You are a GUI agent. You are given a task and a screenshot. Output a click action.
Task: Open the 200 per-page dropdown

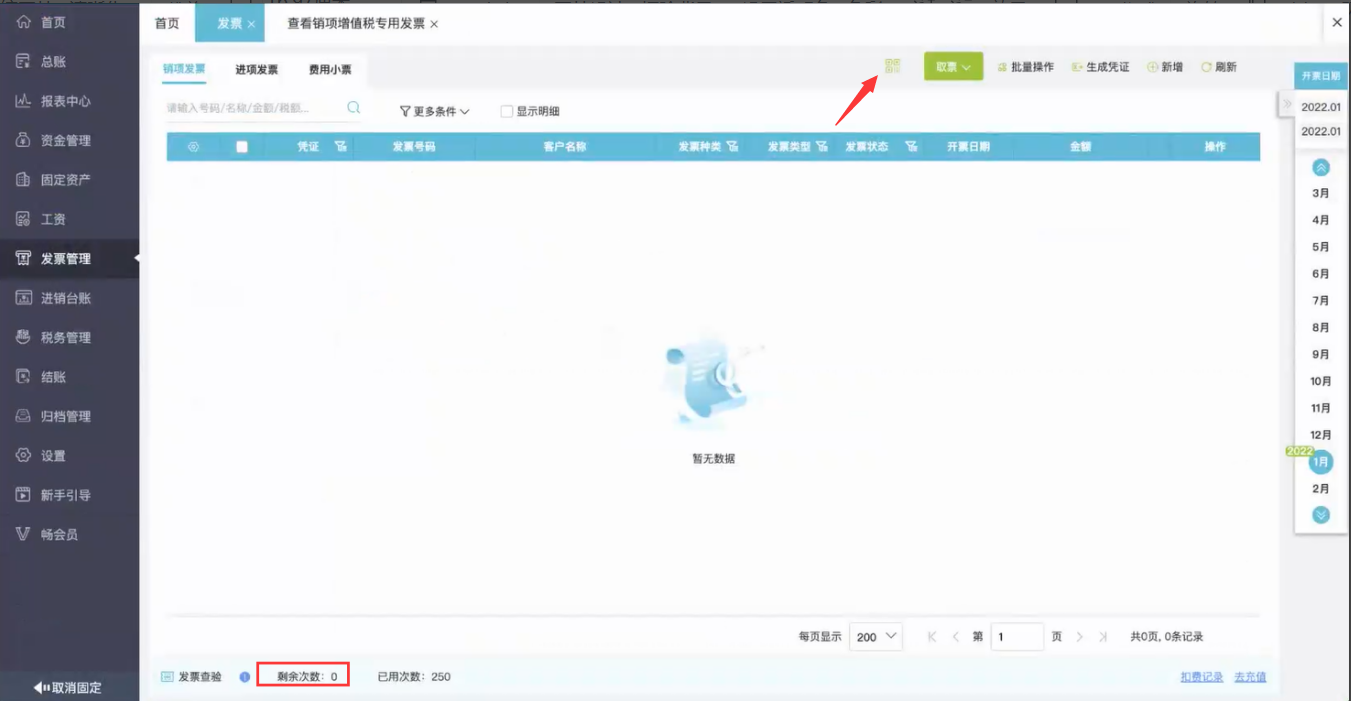(x=876, y=637)
